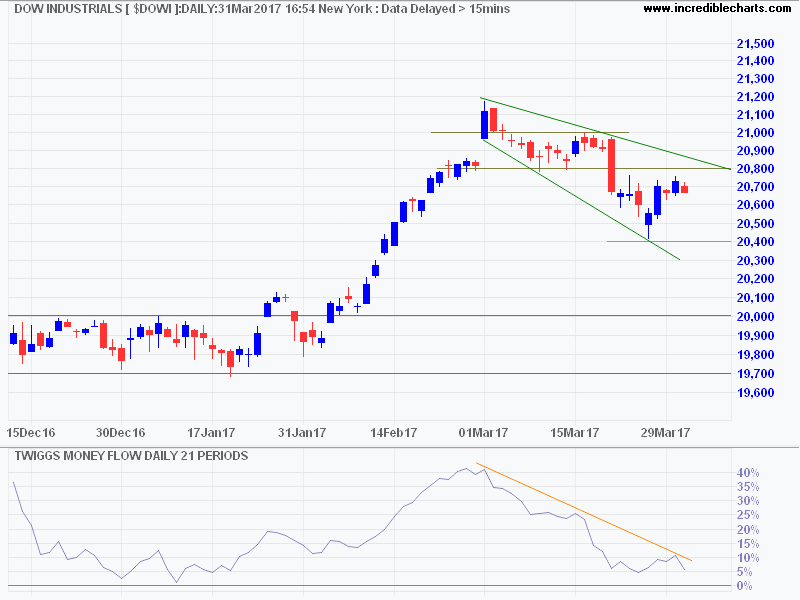The image size is (800, 600).
Task: Click the 20,500 price axis label
Action: [x=756, y=223]
